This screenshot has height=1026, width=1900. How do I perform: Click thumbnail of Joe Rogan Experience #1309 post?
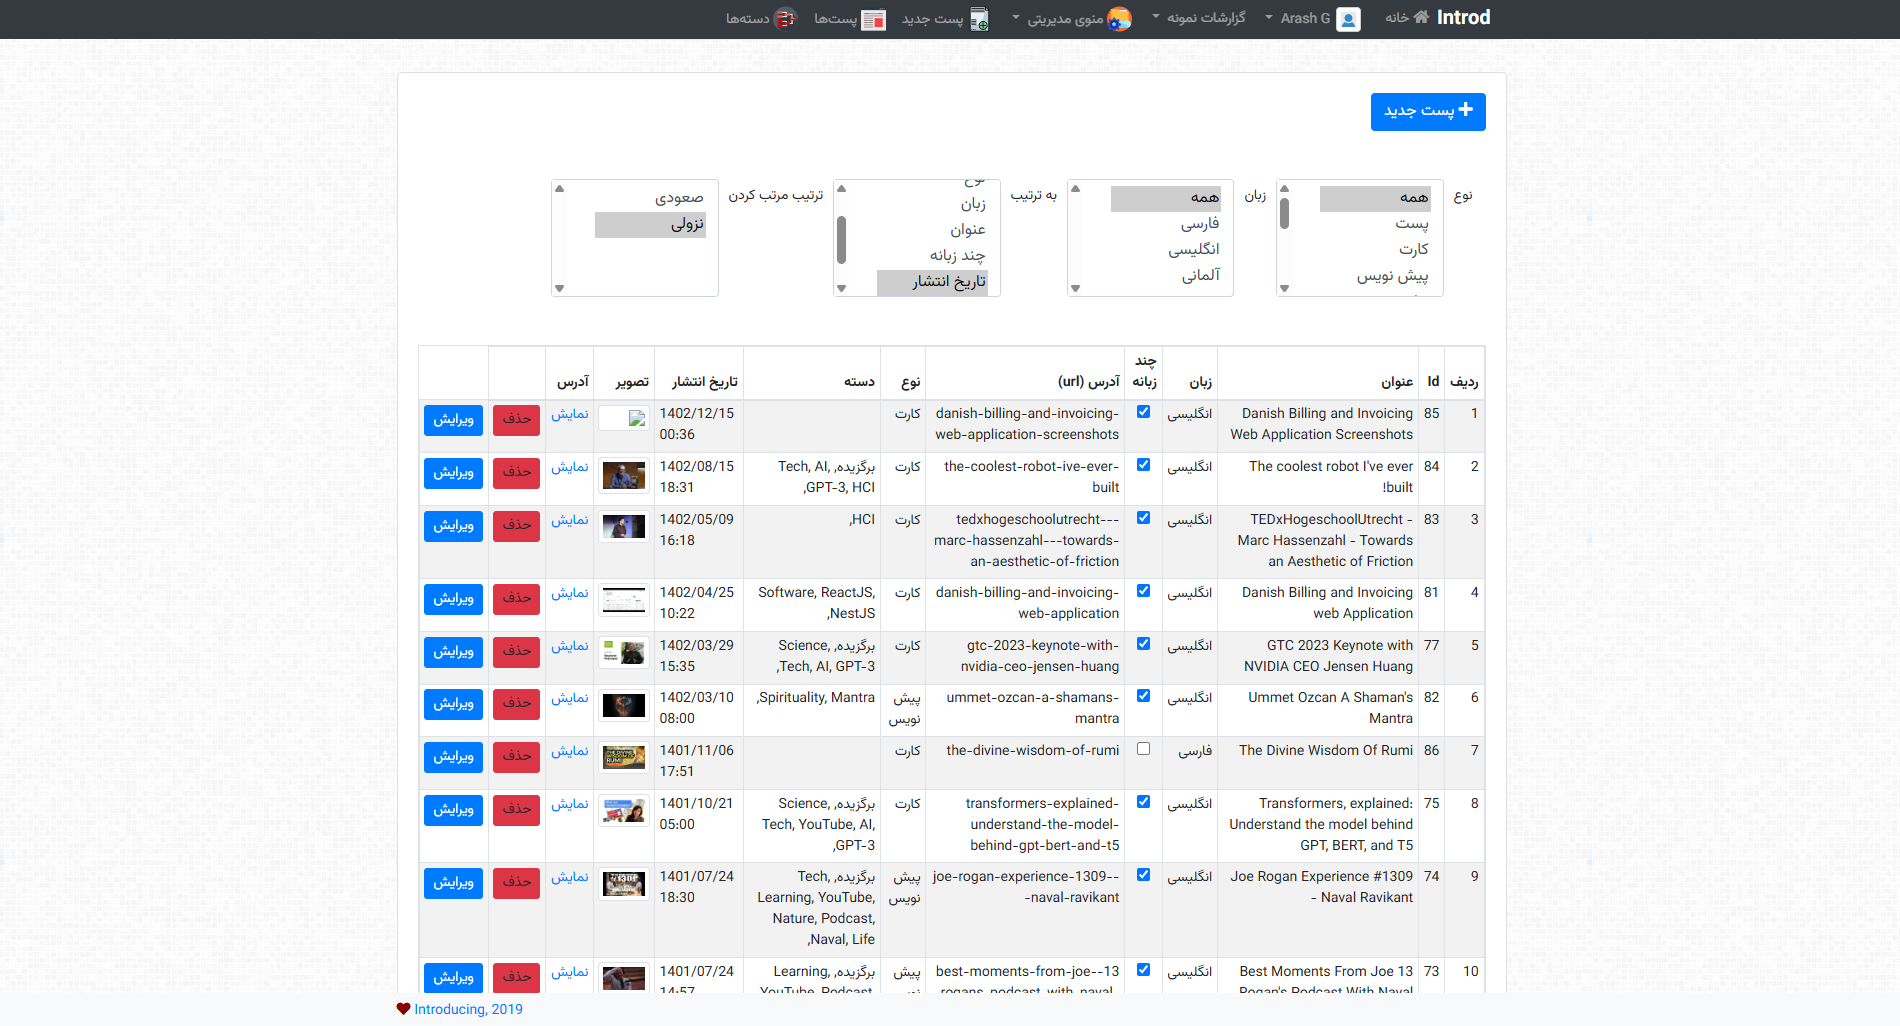click(x=624, y=884)
